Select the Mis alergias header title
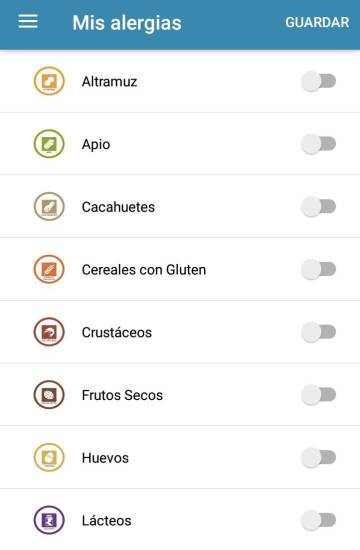This screenshot has height=550, width=360. (x=127, y=23)
